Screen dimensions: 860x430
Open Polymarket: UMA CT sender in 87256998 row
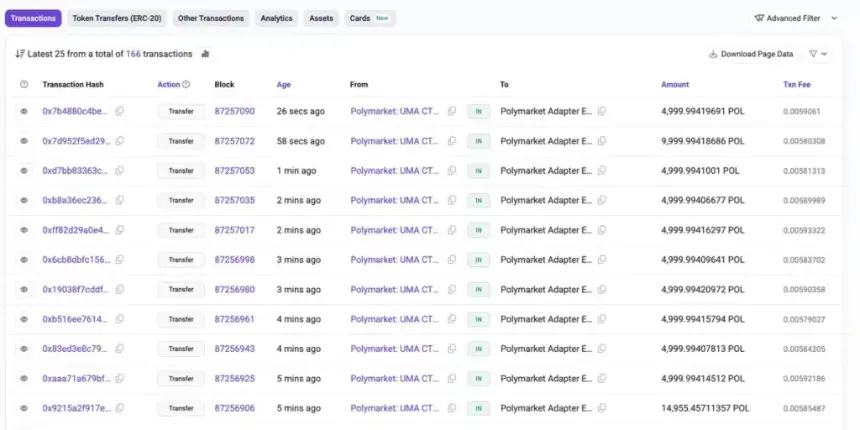395,260
